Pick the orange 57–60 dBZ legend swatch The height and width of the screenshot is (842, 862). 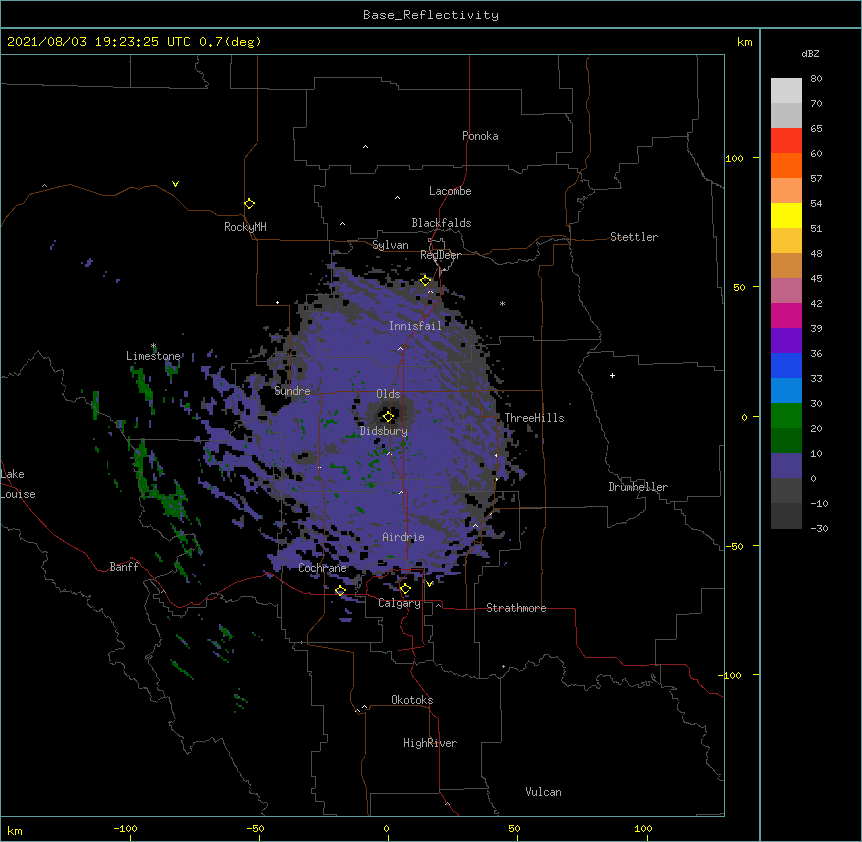[786, 165]
